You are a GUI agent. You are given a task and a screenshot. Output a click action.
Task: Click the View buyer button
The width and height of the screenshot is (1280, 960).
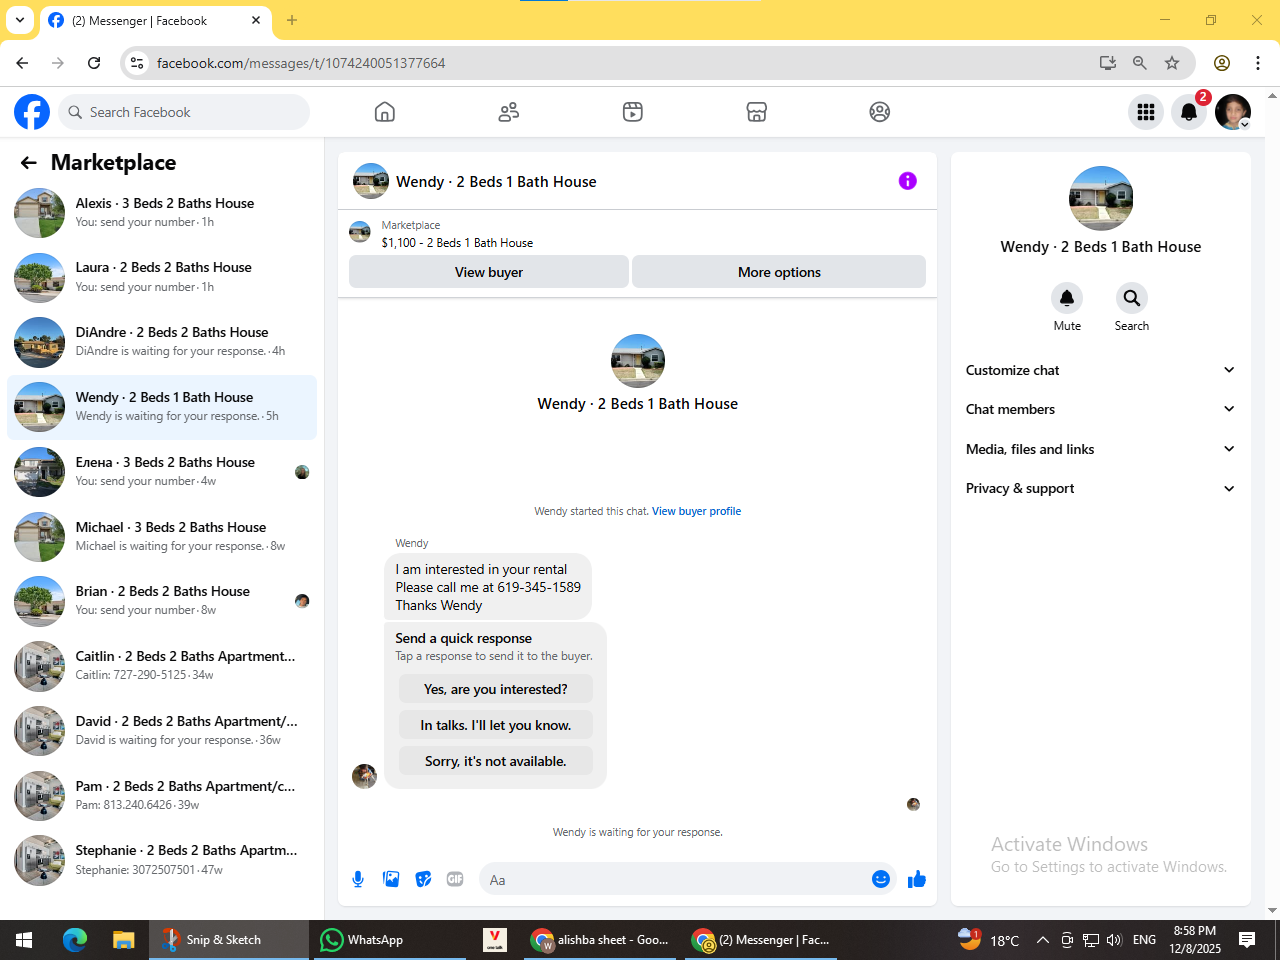pos(489,272)
